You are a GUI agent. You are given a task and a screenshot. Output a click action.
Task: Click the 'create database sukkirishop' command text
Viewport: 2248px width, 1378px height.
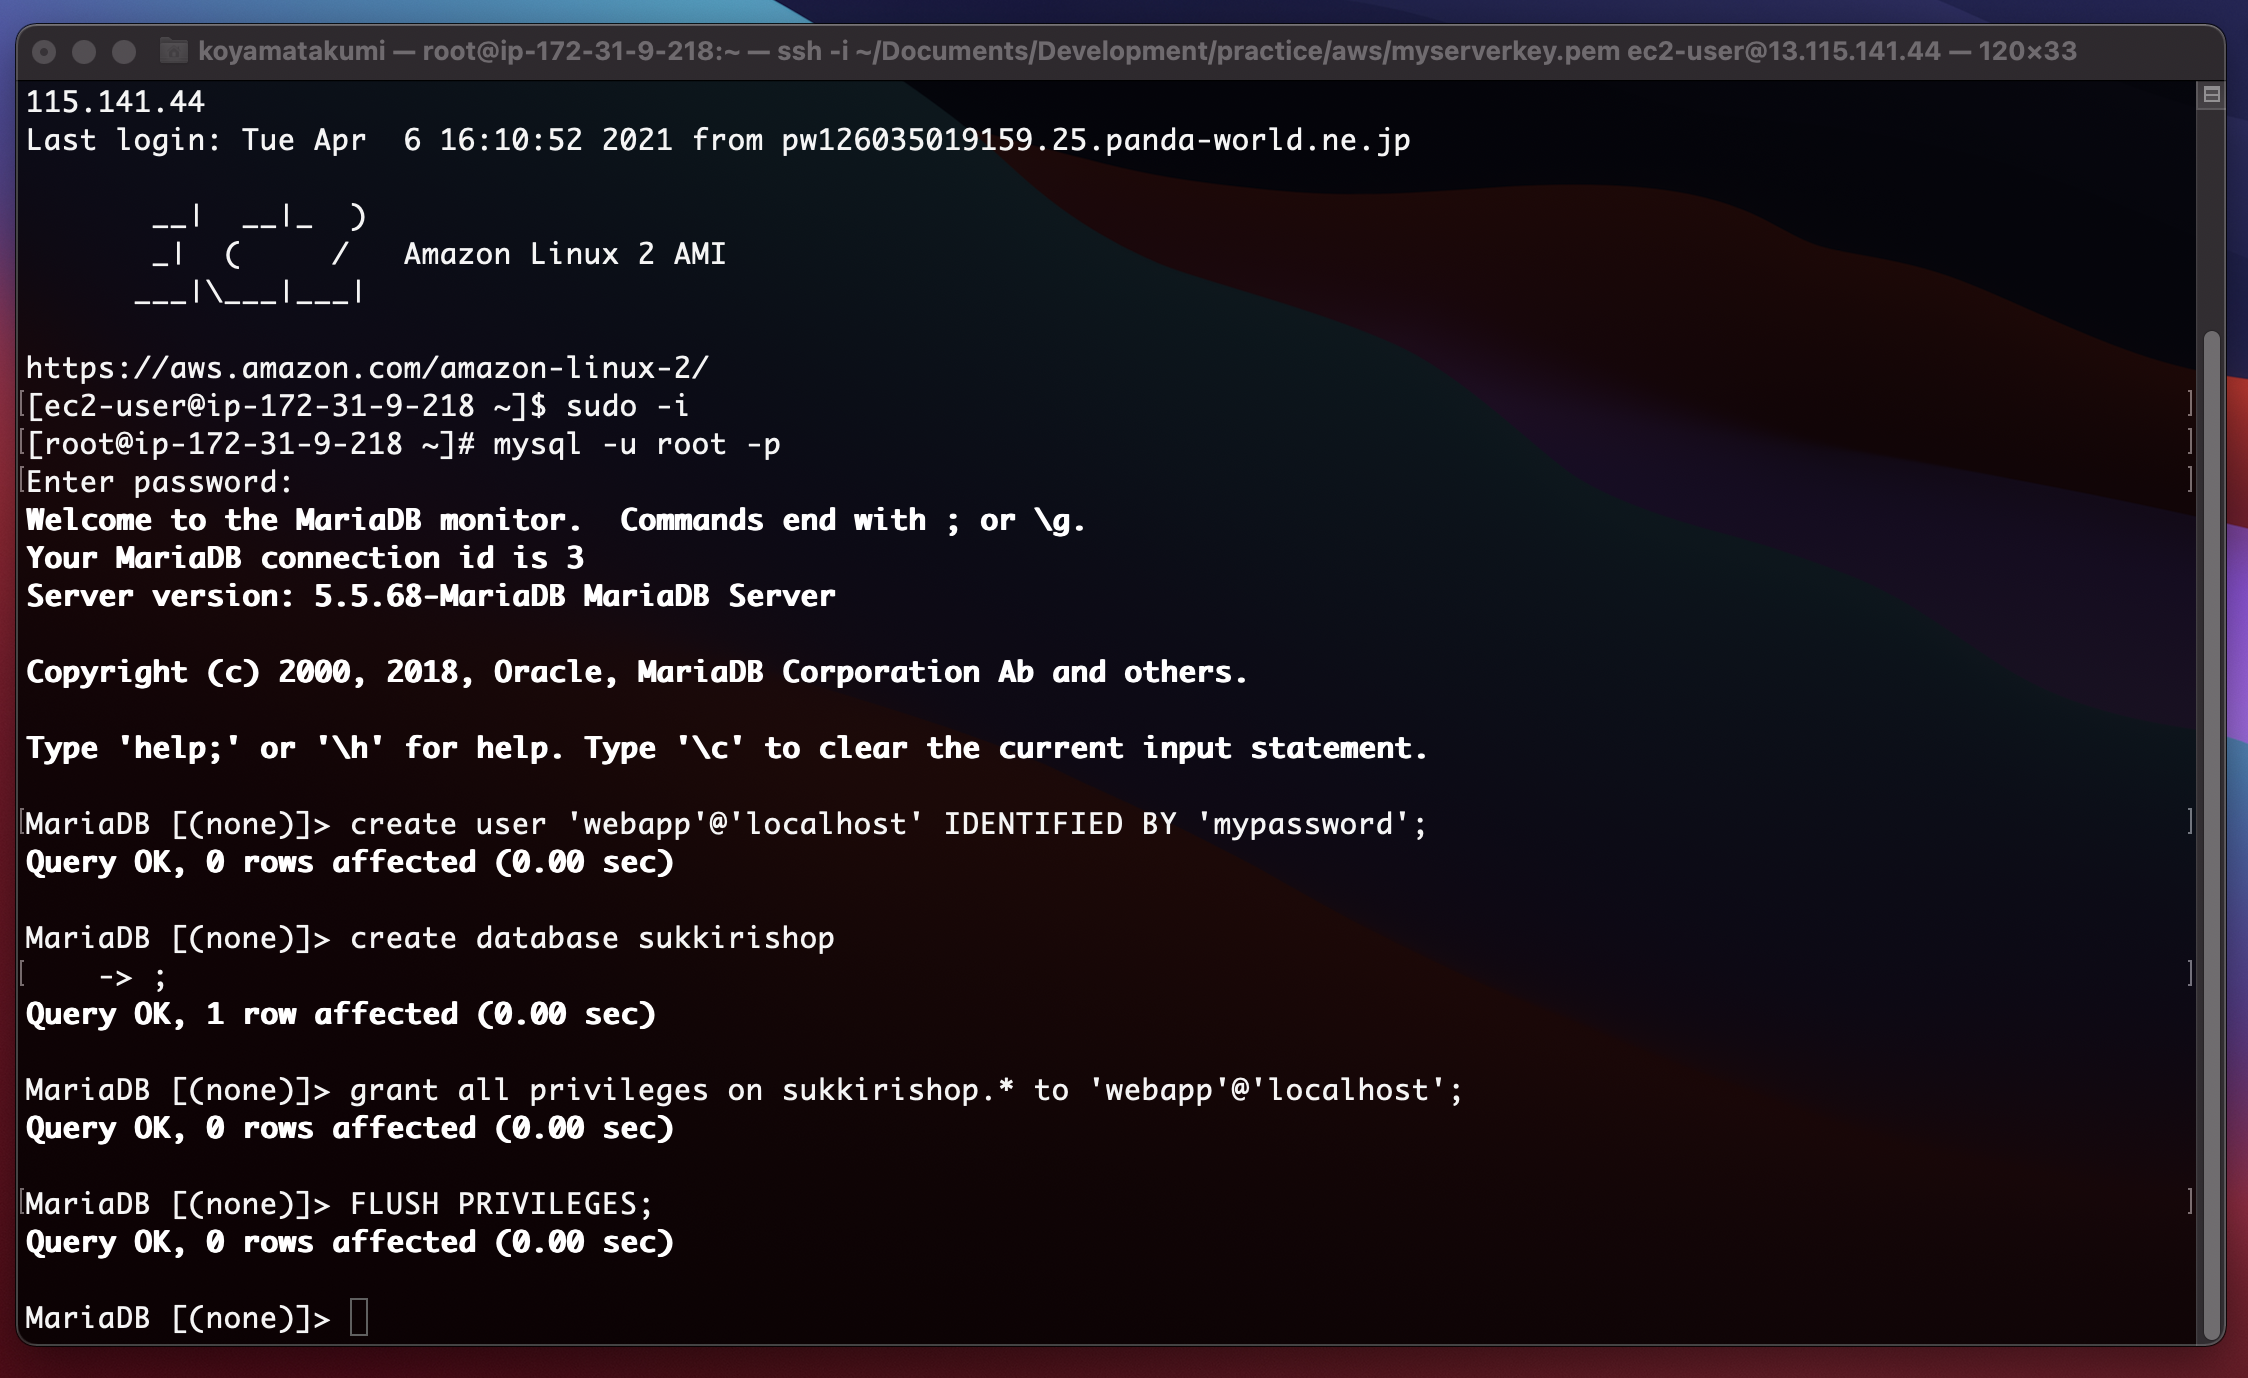point(592,938)
